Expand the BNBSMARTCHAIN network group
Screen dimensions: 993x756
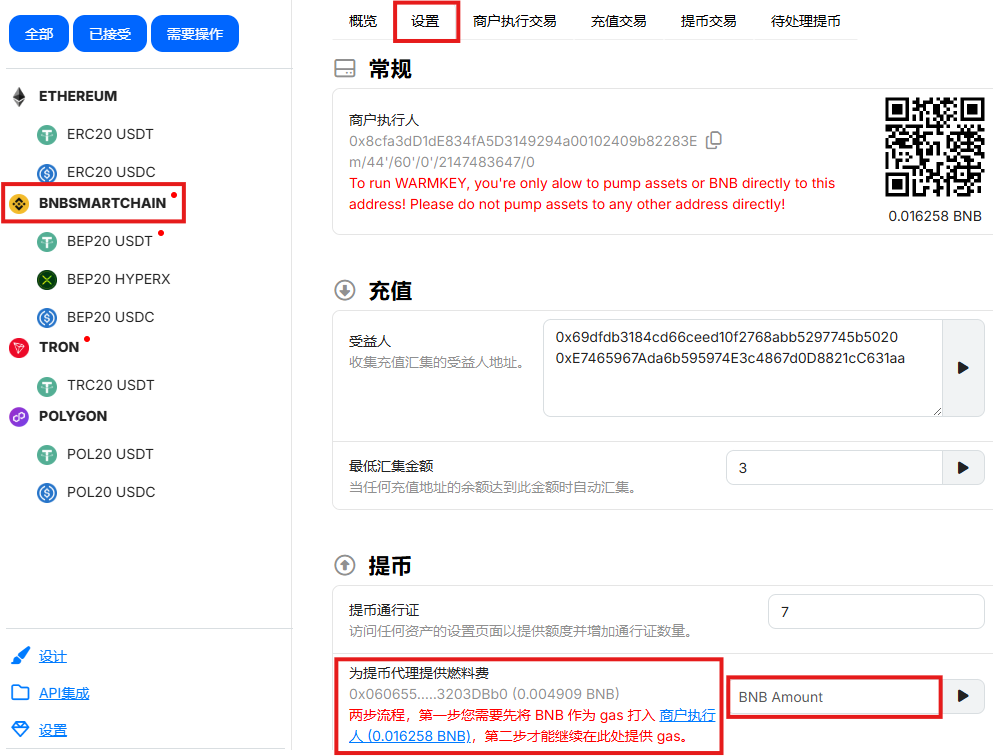tap(94, 202)
